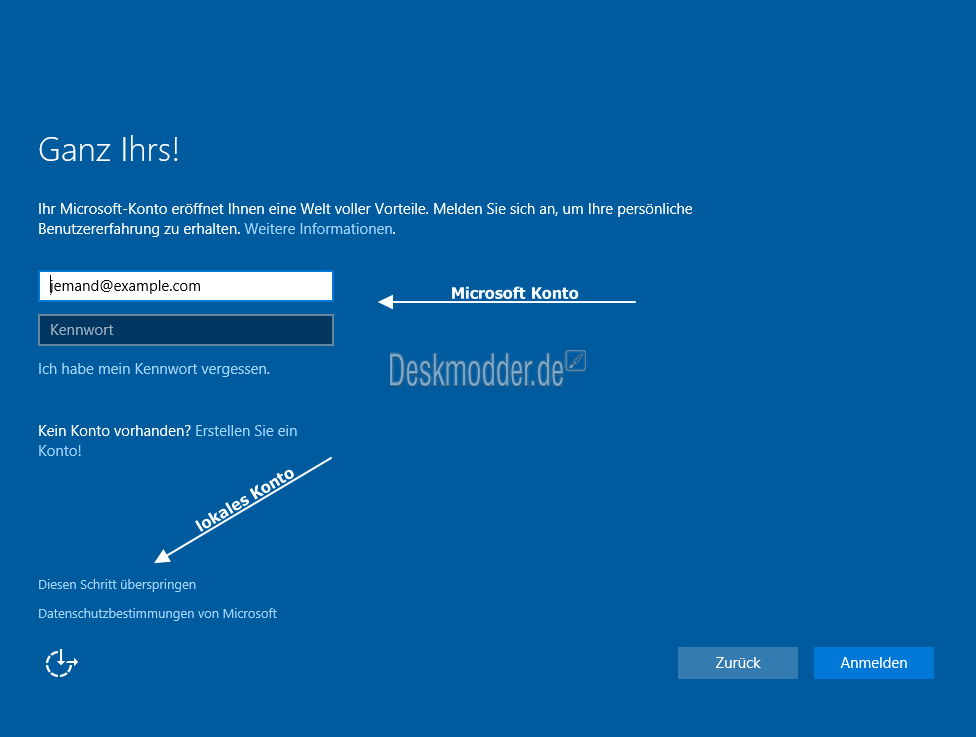Viewport: 976px width, 737px height.
Task: Sign in with the Anmelden button
Action: (873, 663)
